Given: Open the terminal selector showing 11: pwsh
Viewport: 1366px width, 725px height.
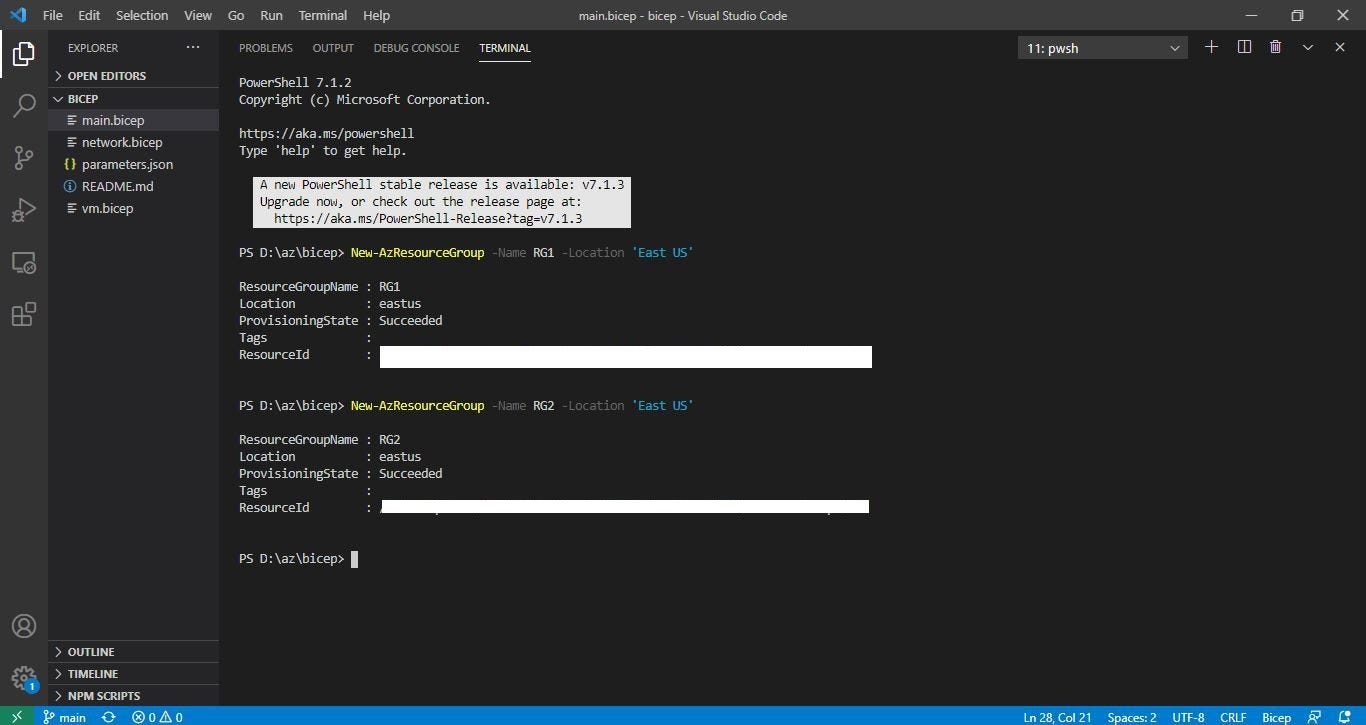Looking at the screenshot, I should (x=1100, y=47).
